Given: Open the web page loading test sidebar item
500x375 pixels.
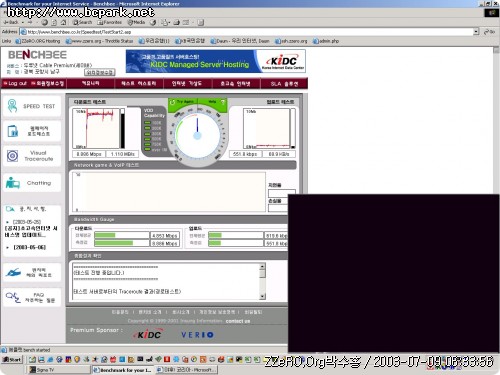Looking at the screenshot, I should click(32, 131).
